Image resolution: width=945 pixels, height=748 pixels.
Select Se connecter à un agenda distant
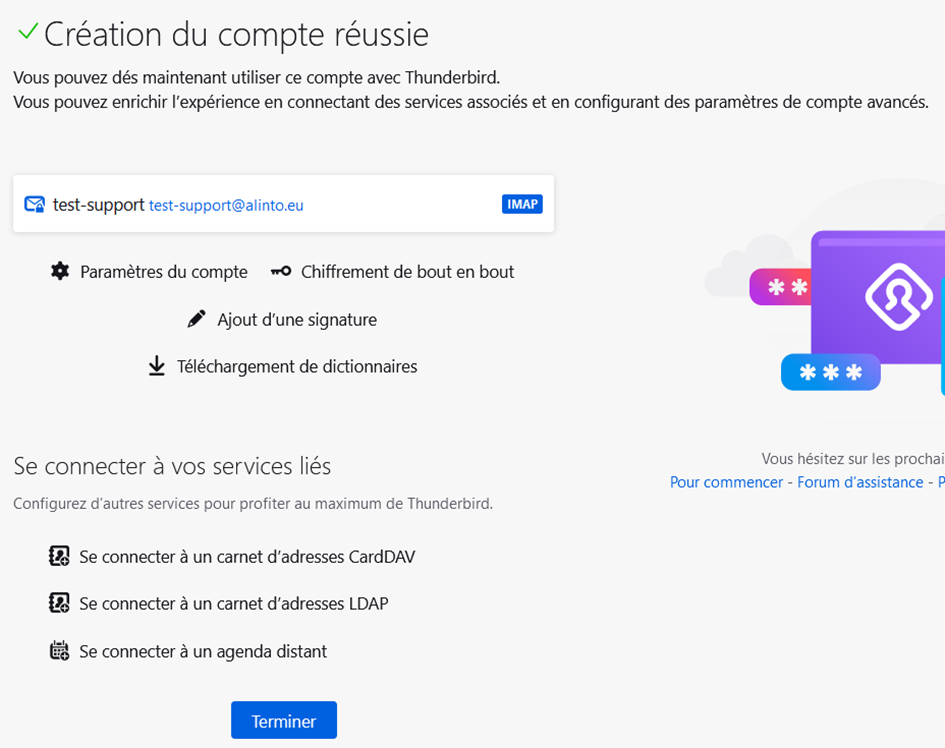(x=203, y=651)
